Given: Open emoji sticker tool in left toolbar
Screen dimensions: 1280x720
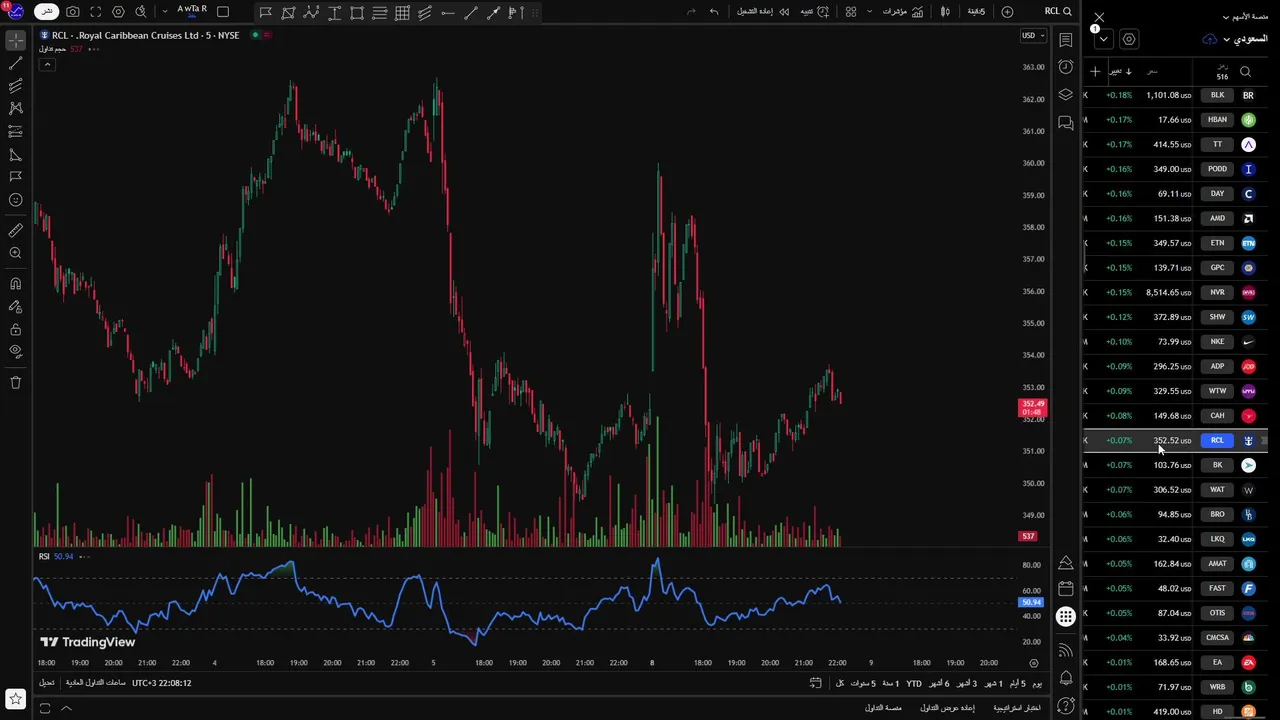Looking at the screenshot, I should coord(15,200).
